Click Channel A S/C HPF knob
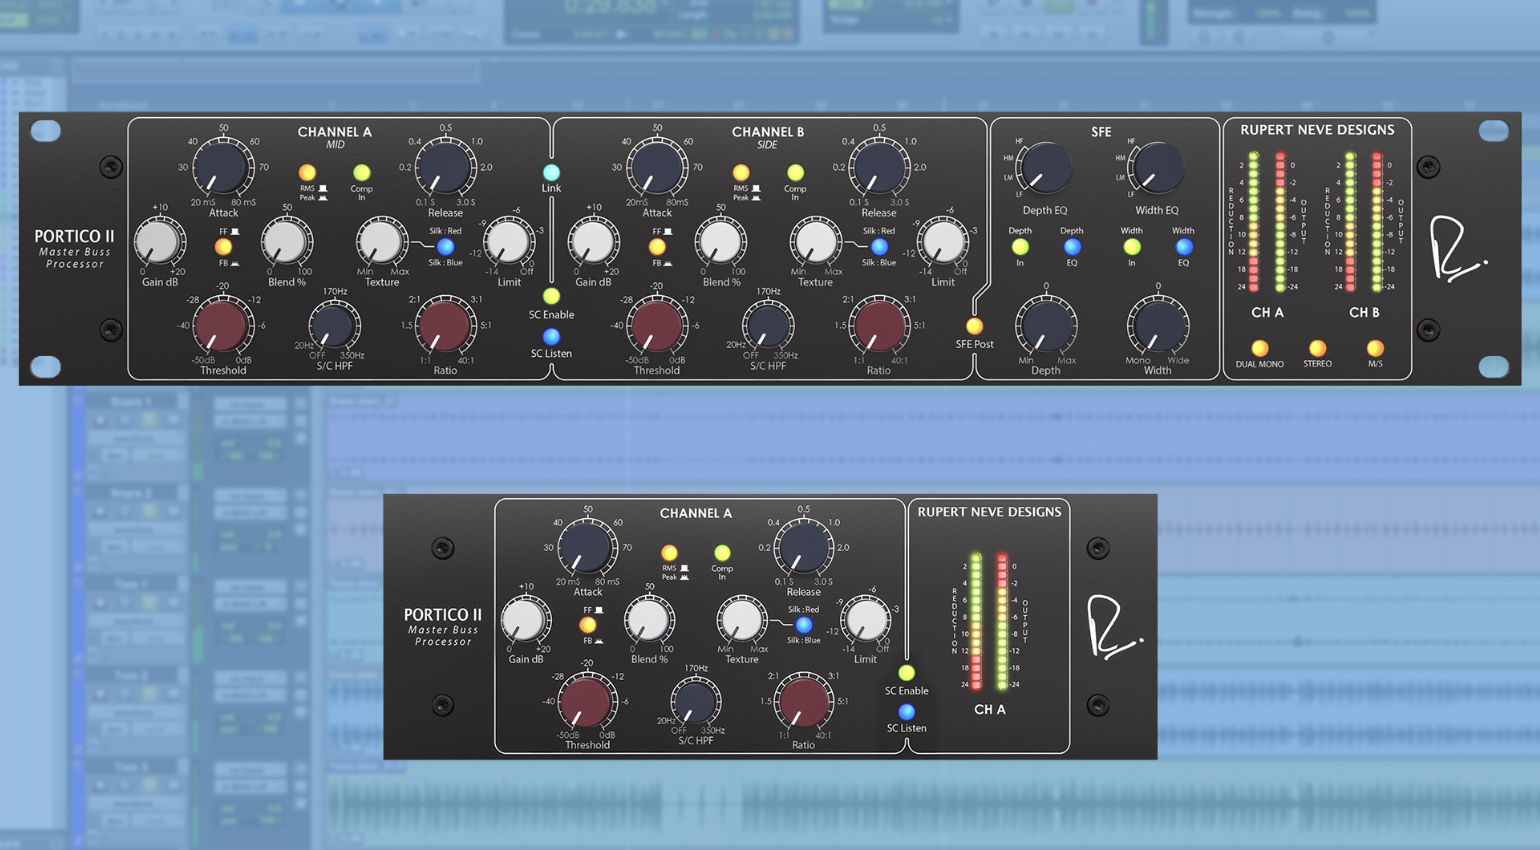Image resolution: width=1540 pixels, height=850 pixels. (x=334, y=326)
